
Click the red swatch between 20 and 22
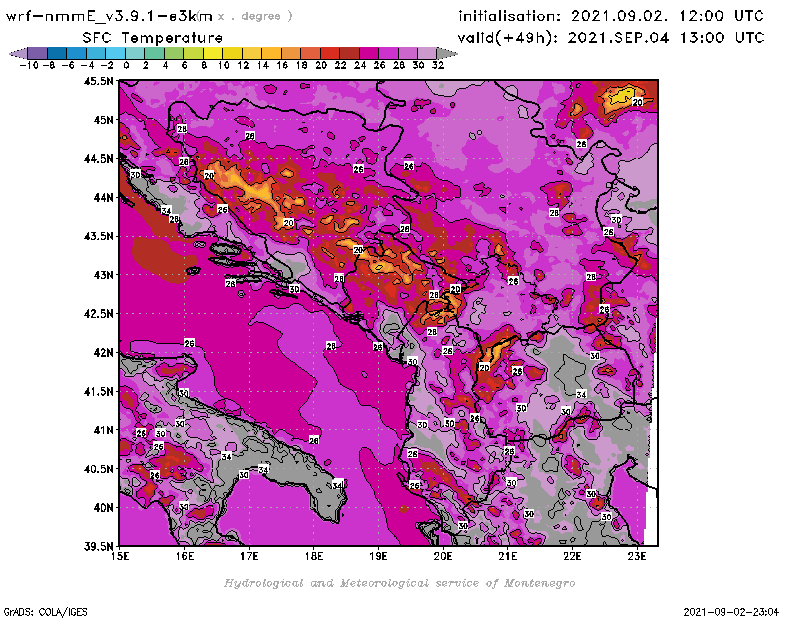pyautogui.click(x=330, y=54)
